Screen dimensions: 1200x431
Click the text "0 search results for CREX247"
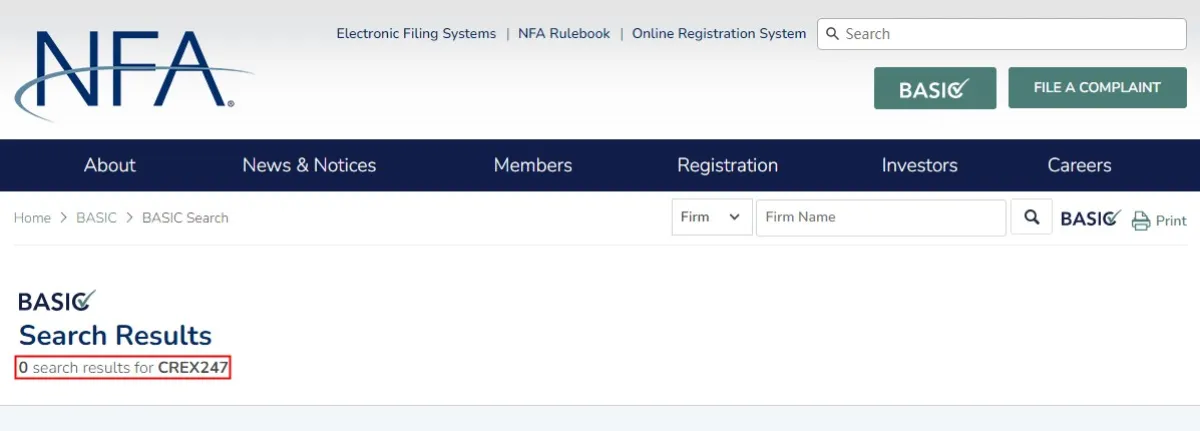[124, 368]
